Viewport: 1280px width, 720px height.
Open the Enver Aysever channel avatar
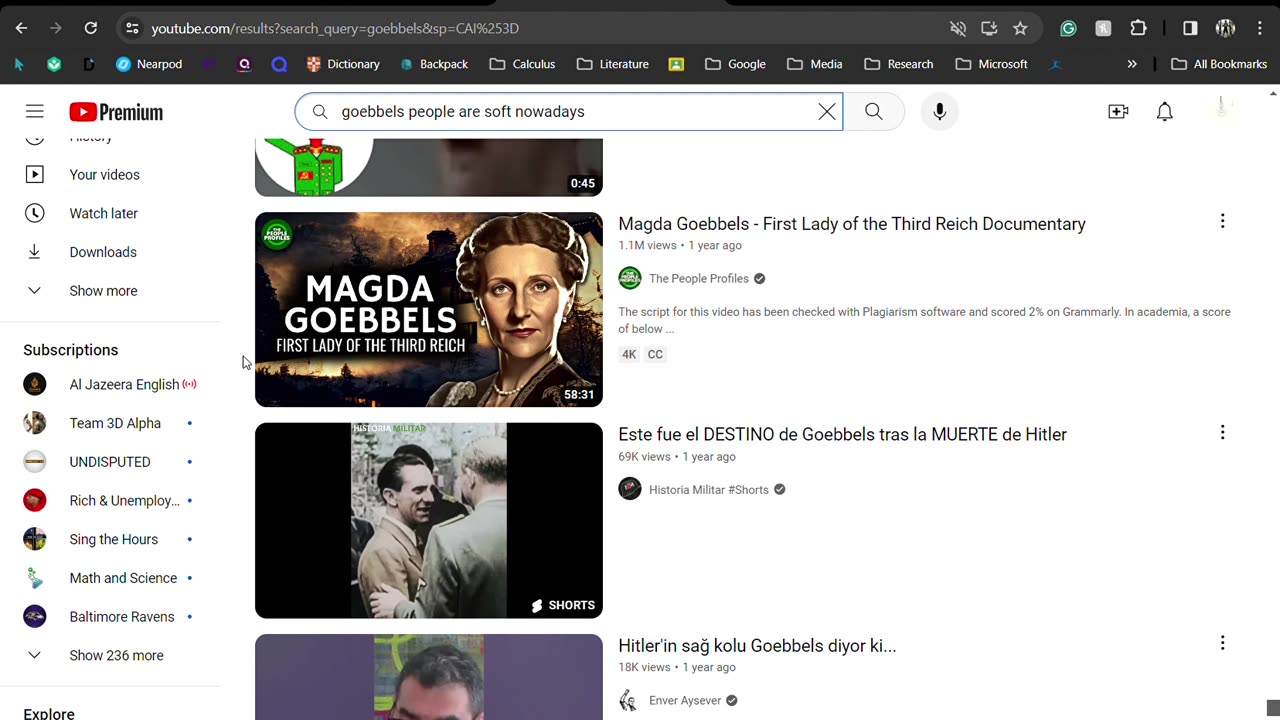click(630, 701)
